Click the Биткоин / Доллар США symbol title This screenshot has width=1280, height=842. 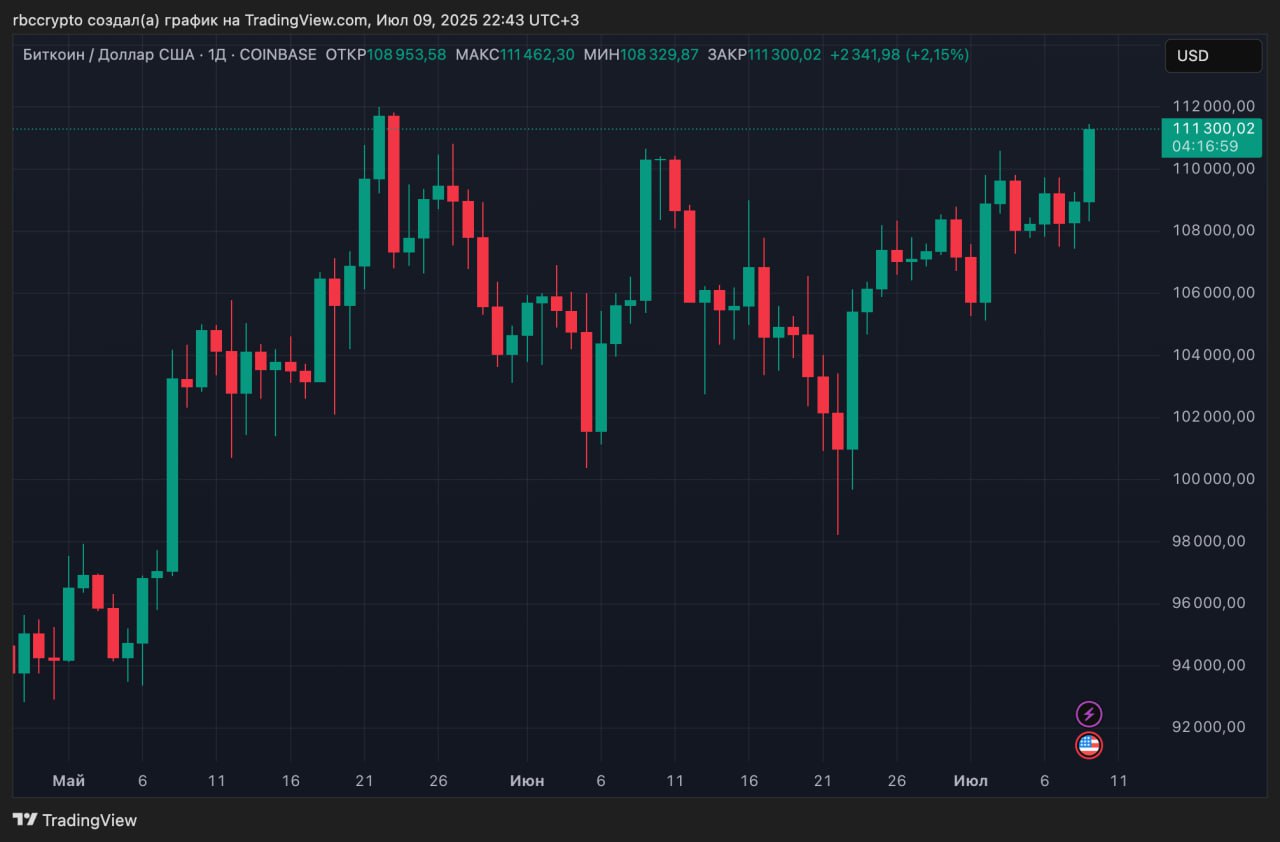pos(109,55)
